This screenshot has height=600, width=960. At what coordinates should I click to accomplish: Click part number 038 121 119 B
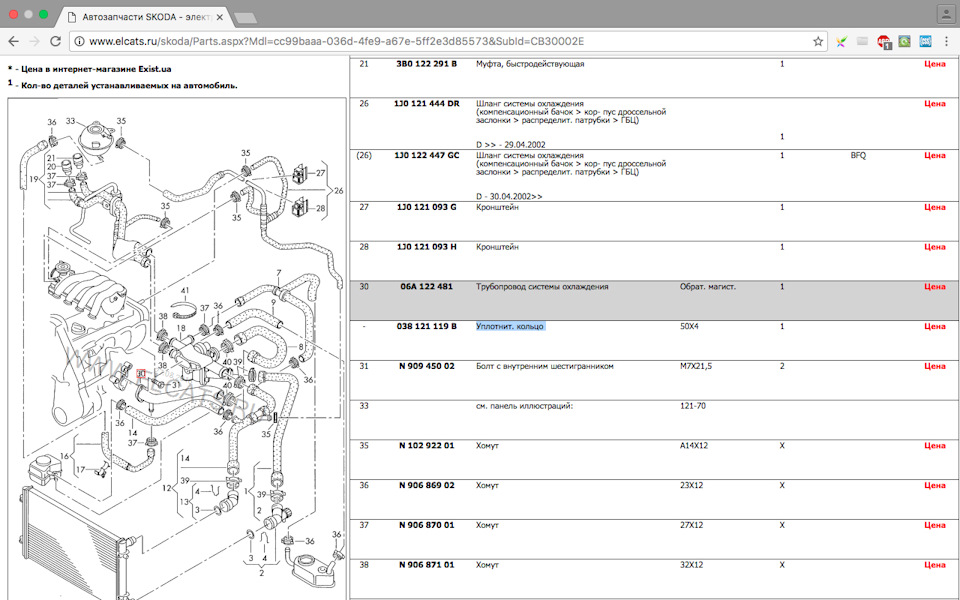click(x=427, y=326)
